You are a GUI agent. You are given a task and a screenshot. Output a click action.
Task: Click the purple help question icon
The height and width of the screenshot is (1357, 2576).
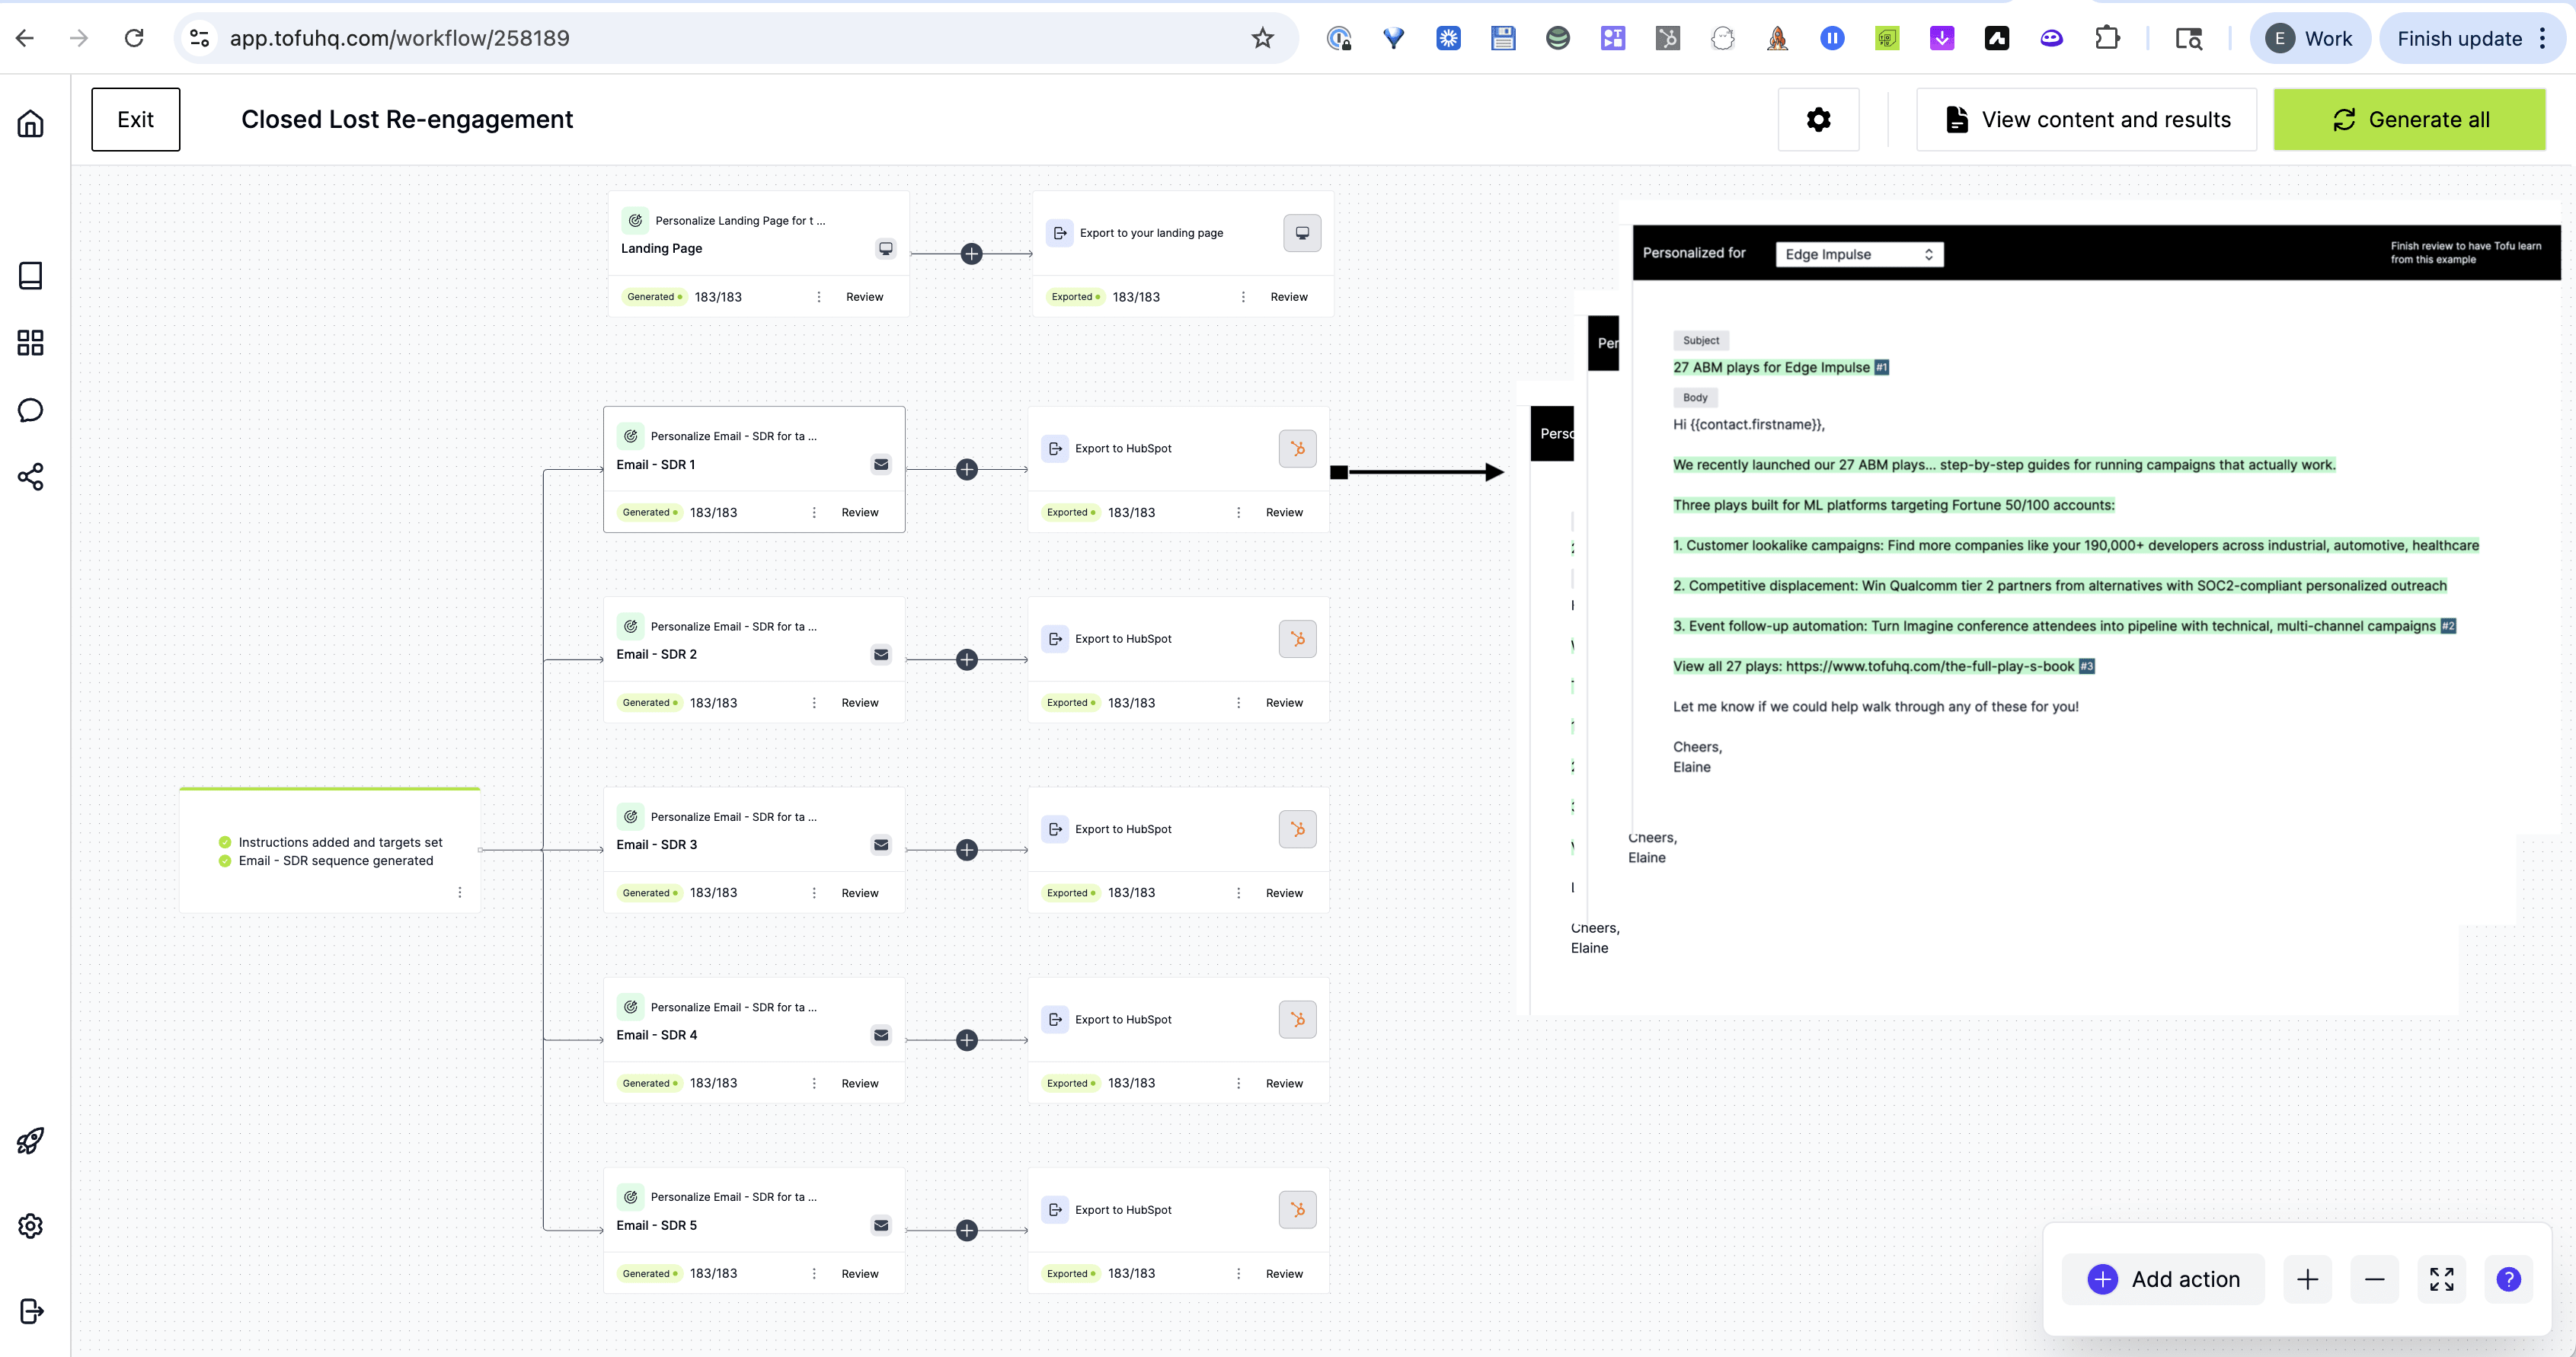coord(2508,1279)
